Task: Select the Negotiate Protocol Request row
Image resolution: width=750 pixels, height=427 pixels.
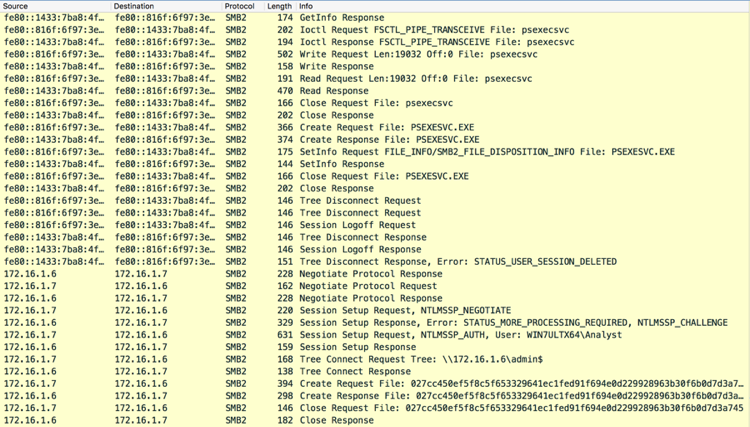Action: (375, 286)
